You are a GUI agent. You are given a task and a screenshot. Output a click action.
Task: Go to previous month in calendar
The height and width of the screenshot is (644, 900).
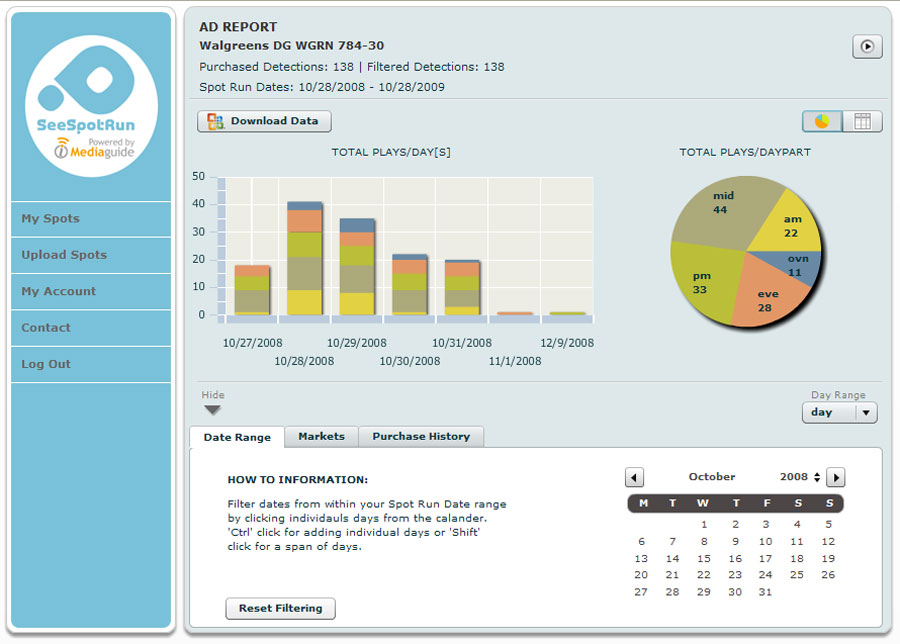[634, 478]
